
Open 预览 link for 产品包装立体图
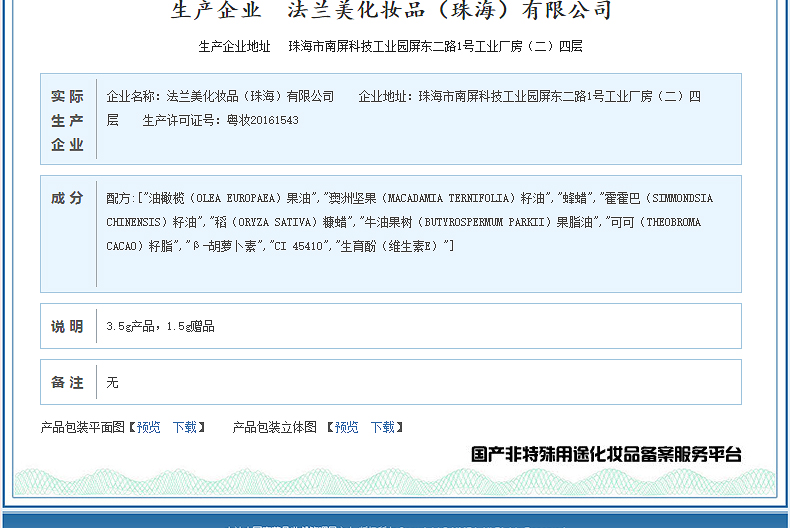pyautogui.click(x=346, y=427)
